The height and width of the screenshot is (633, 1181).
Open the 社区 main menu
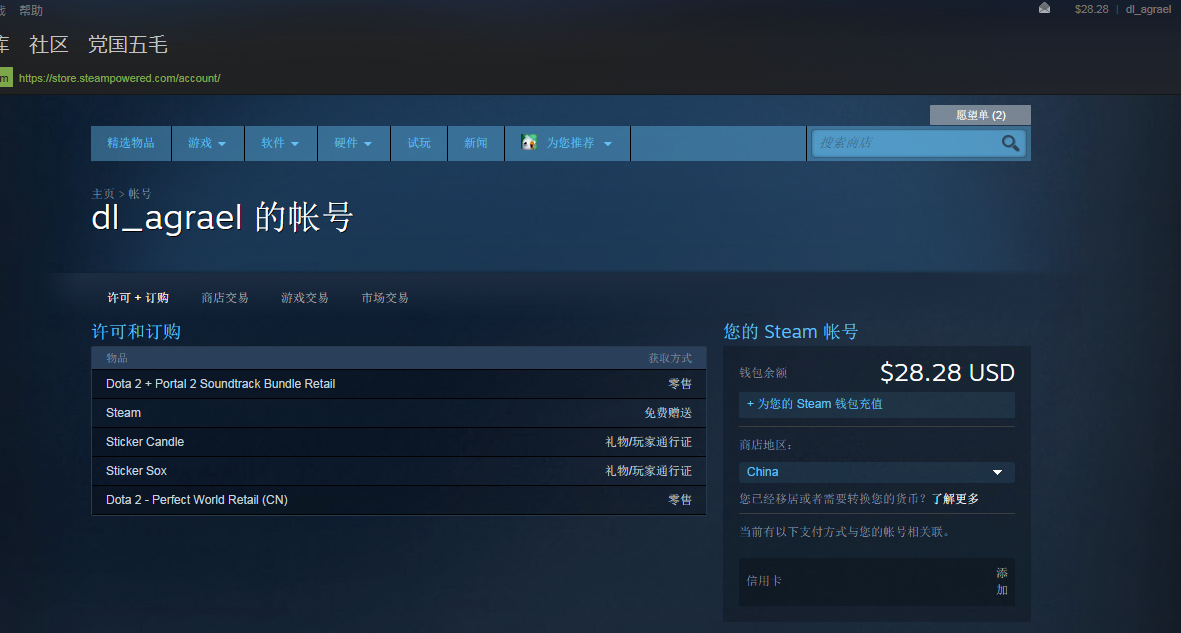pos(49,44)
